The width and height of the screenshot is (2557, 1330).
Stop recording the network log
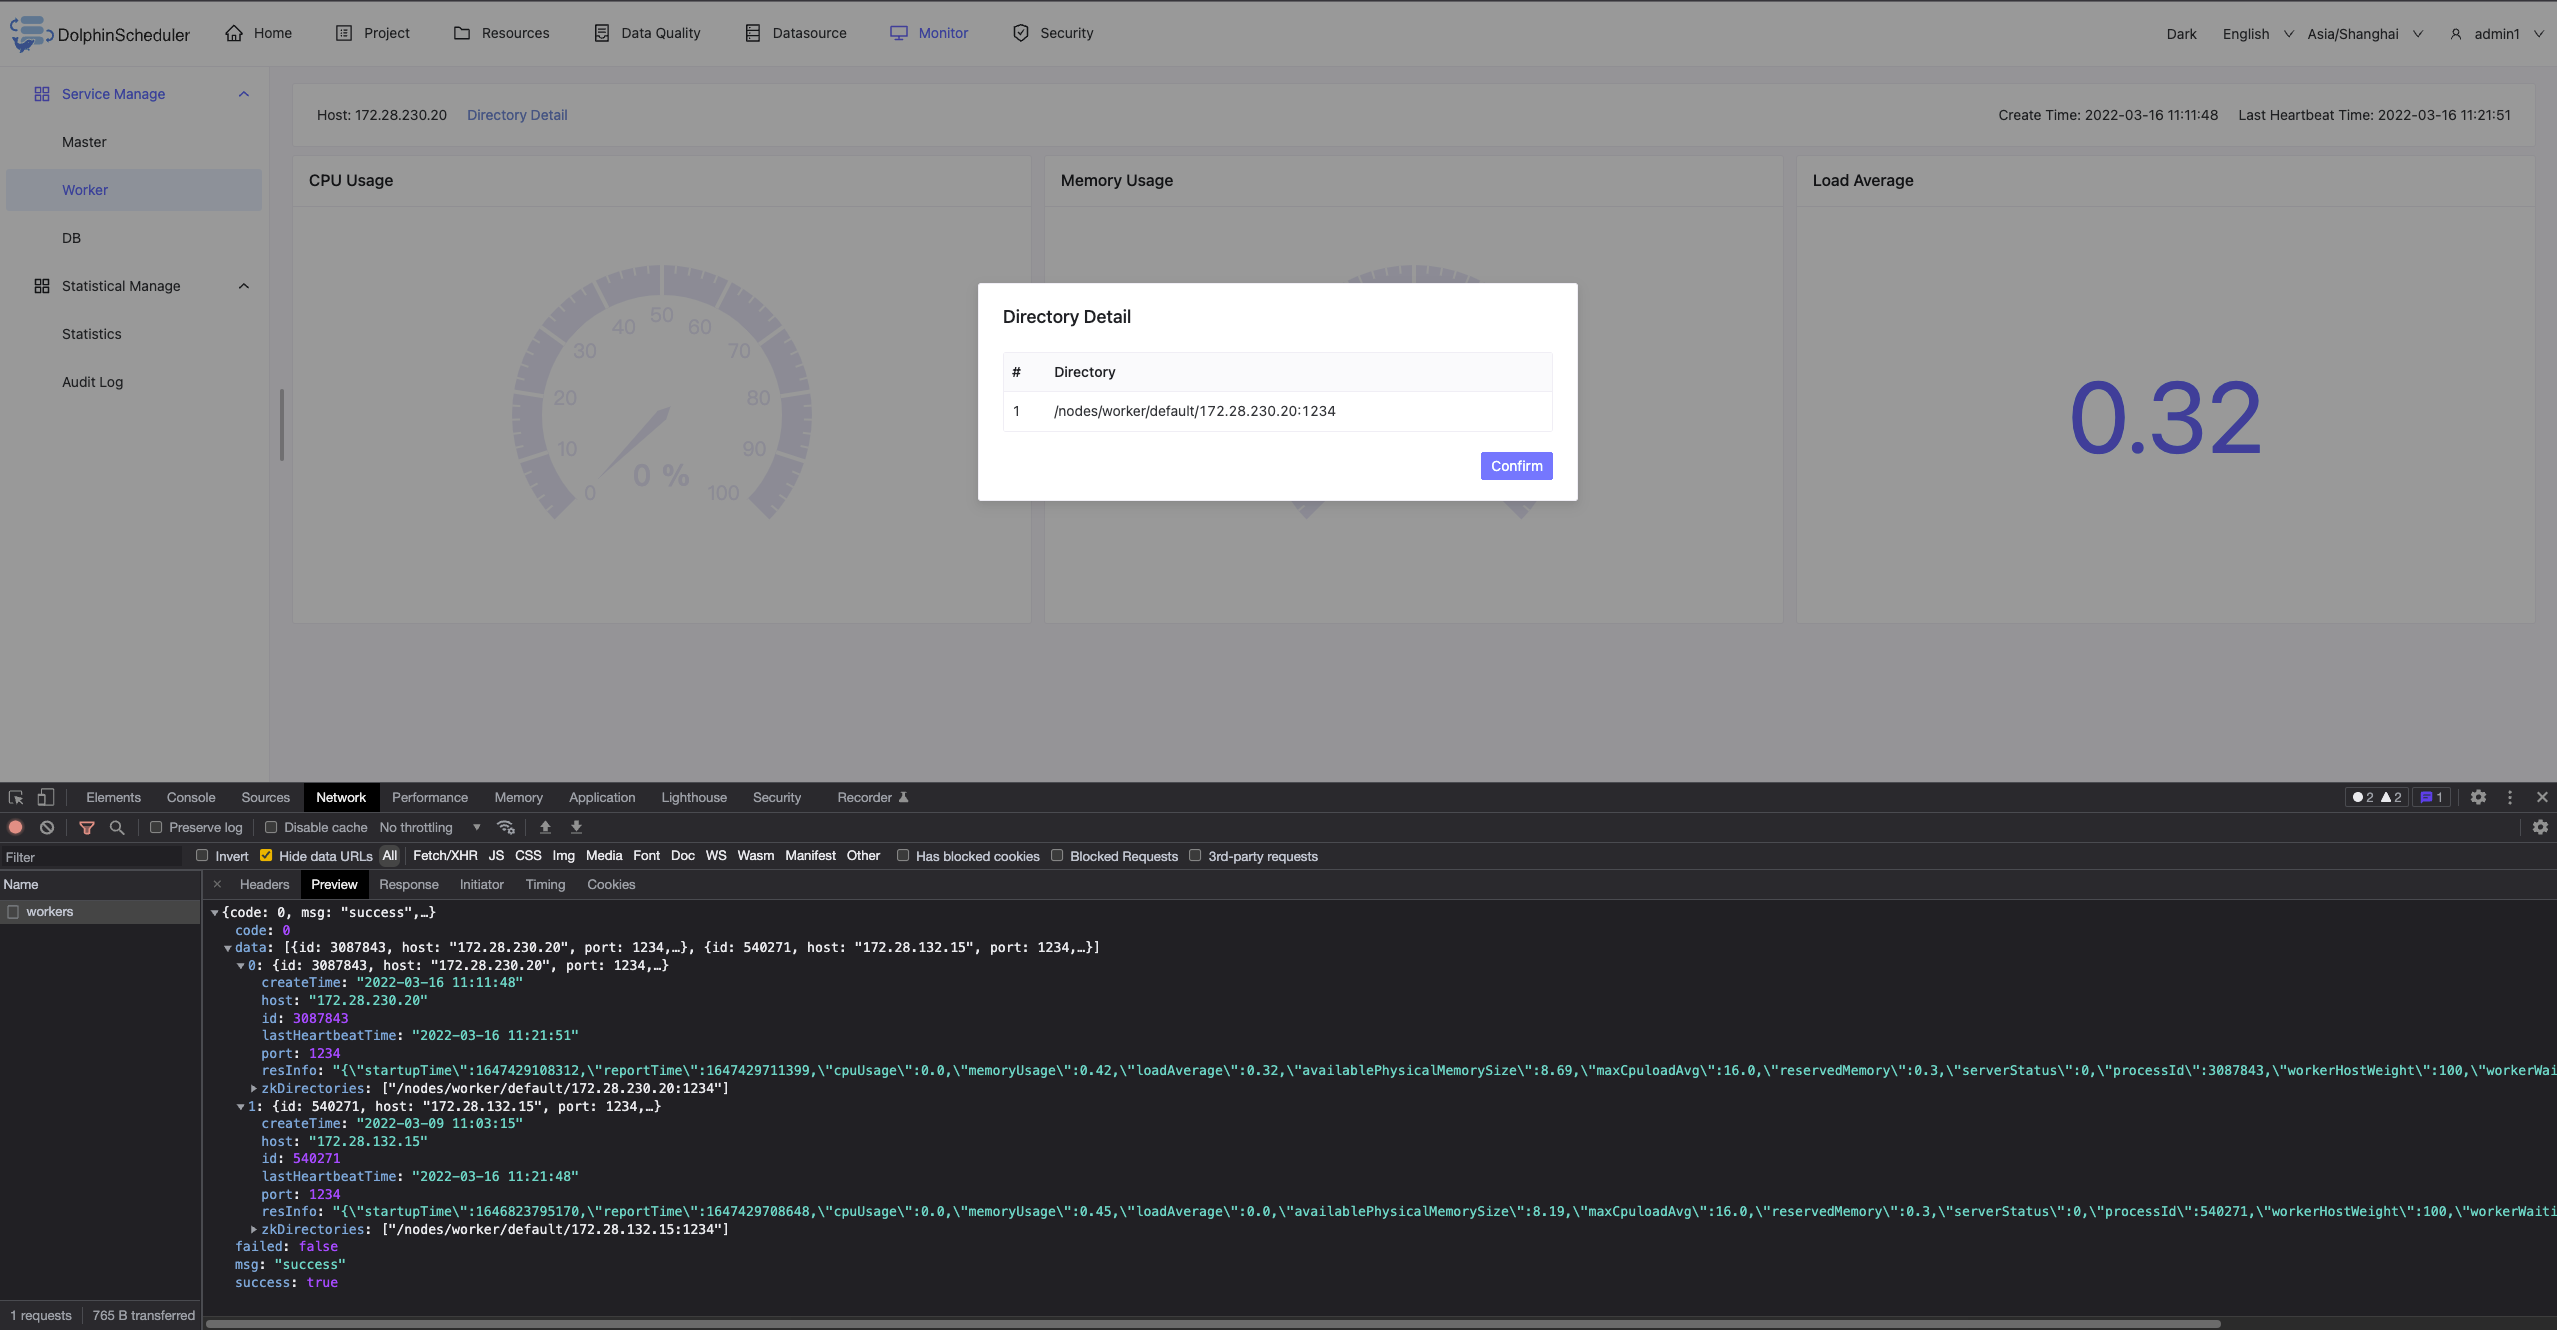click(16, 827)
